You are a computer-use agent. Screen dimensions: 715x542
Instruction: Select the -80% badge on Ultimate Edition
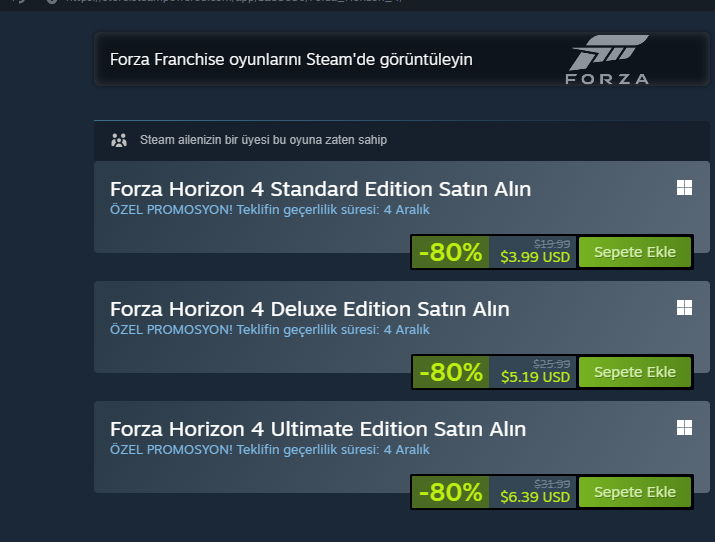(x=451, y=492)
